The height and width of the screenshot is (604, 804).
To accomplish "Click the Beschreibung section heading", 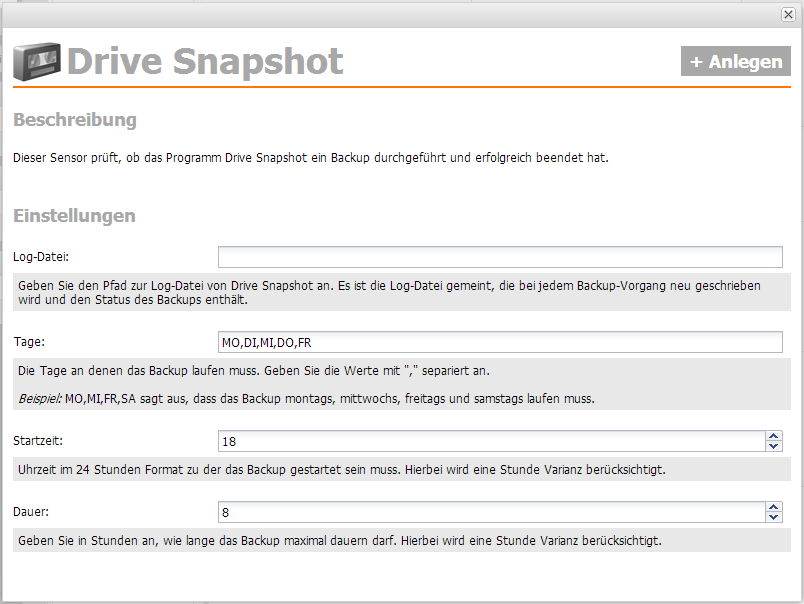I will coord(75,120).
